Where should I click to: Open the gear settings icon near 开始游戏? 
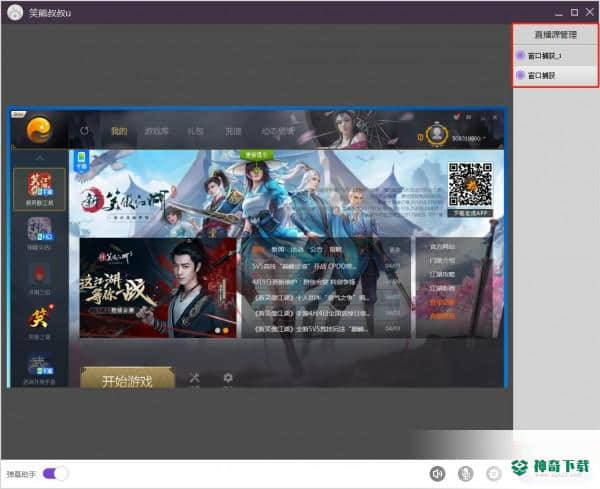(228, 378)
